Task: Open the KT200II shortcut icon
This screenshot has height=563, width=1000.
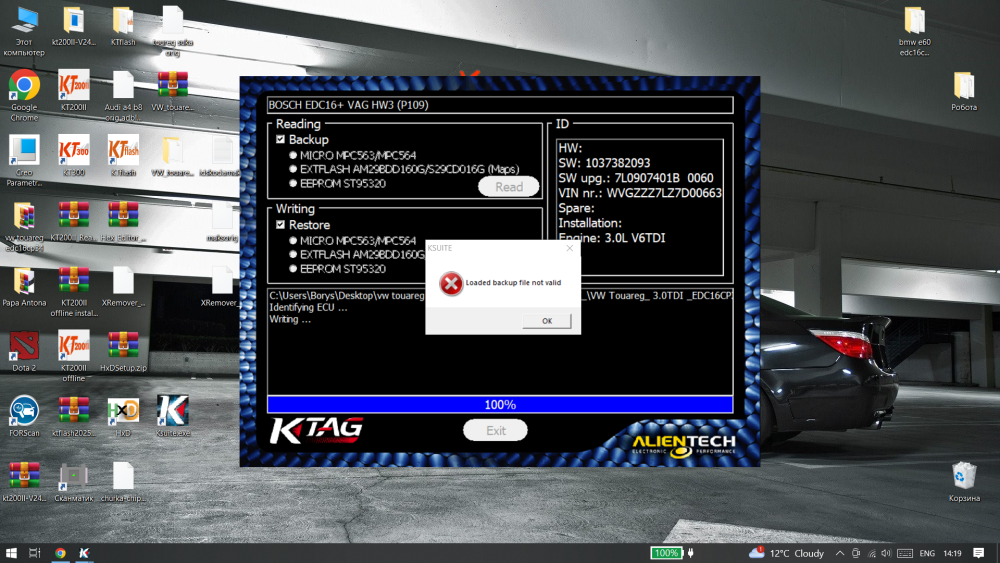Action: 73,91
